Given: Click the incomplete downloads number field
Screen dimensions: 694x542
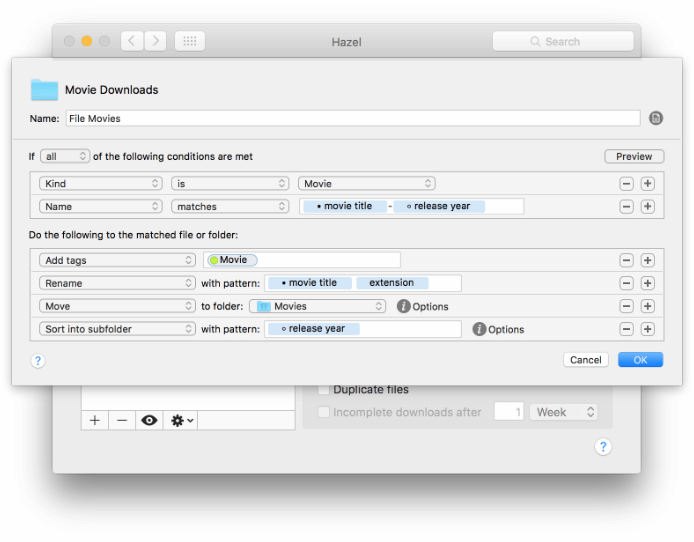Looking at the screenshot, I should tap(509, 412).
